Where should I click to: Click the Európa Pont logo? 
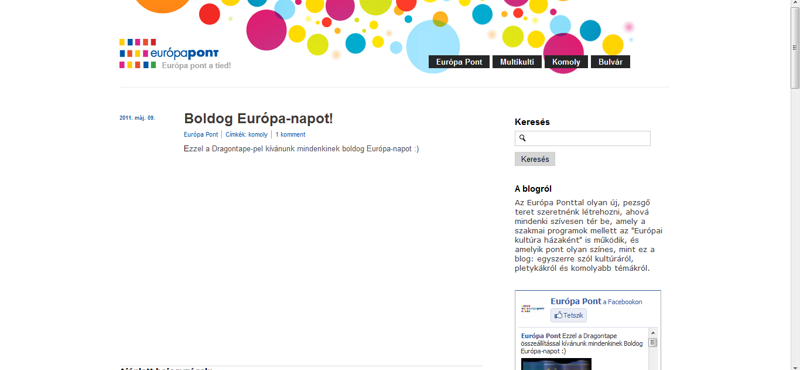169,54
